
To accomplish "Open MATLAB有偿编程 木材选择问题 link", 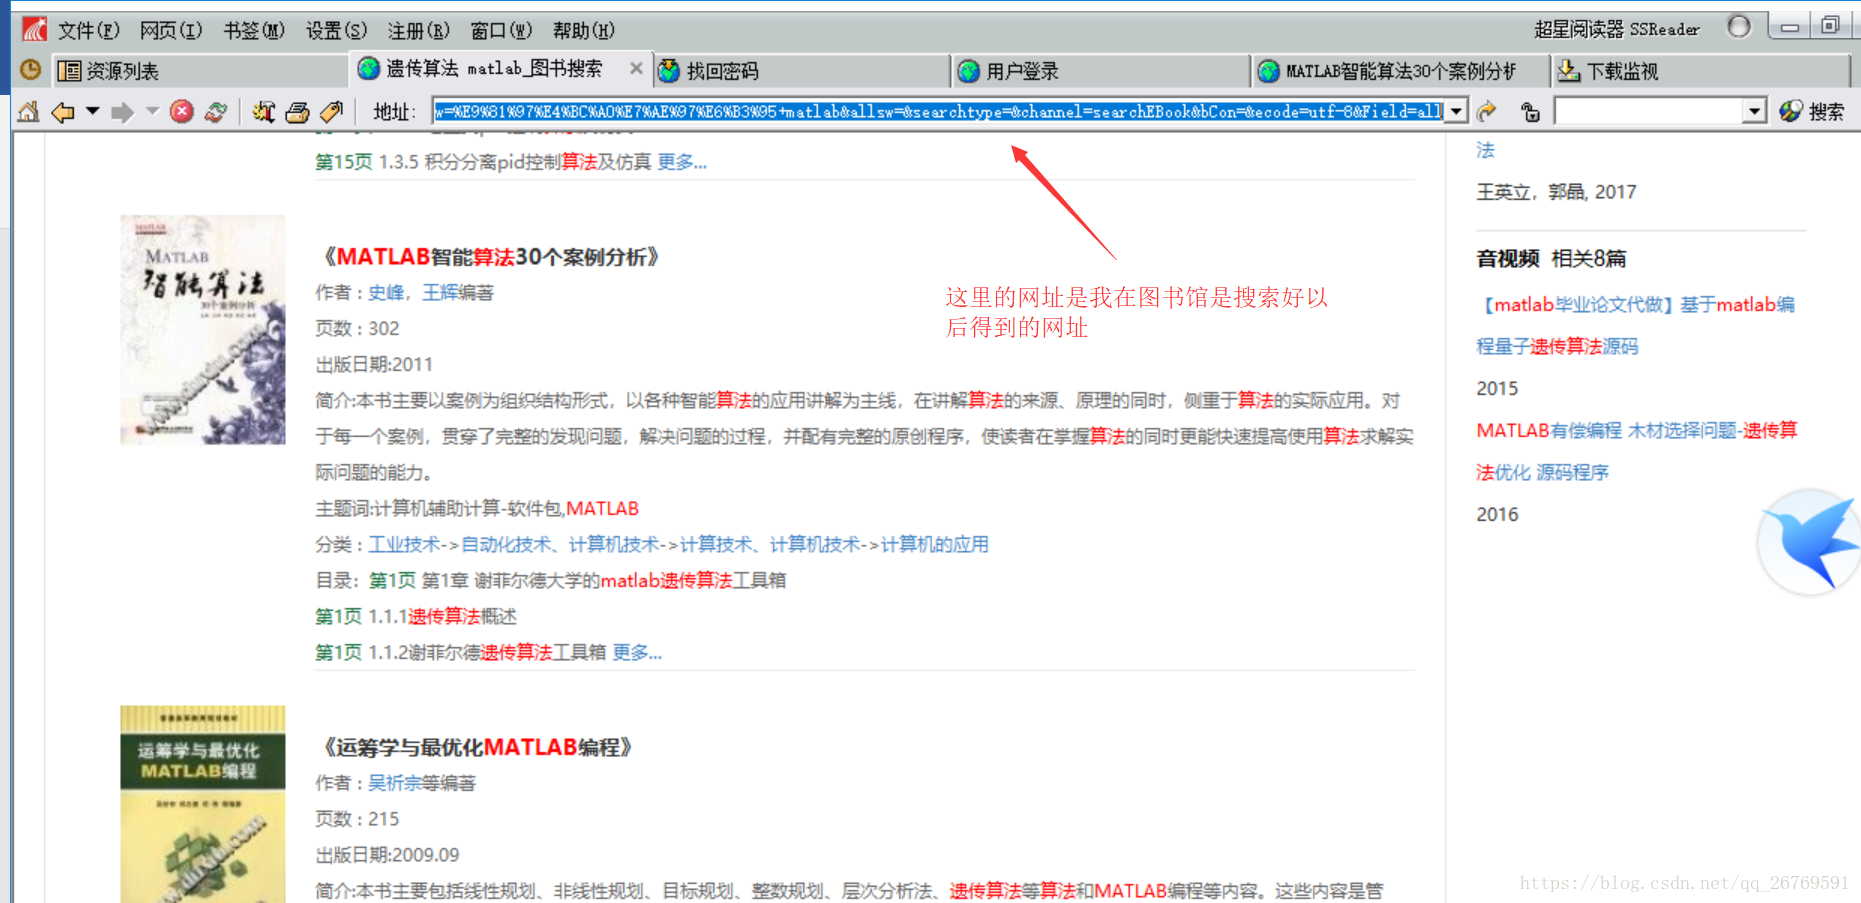I will pos(1637,451).
